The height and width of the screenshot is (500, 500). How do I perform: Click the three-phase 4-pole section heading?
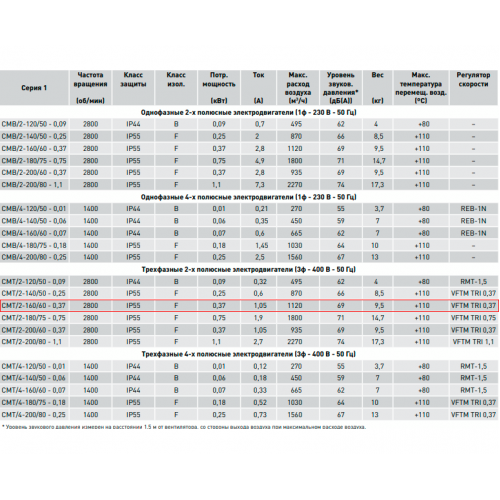(249, 354)
